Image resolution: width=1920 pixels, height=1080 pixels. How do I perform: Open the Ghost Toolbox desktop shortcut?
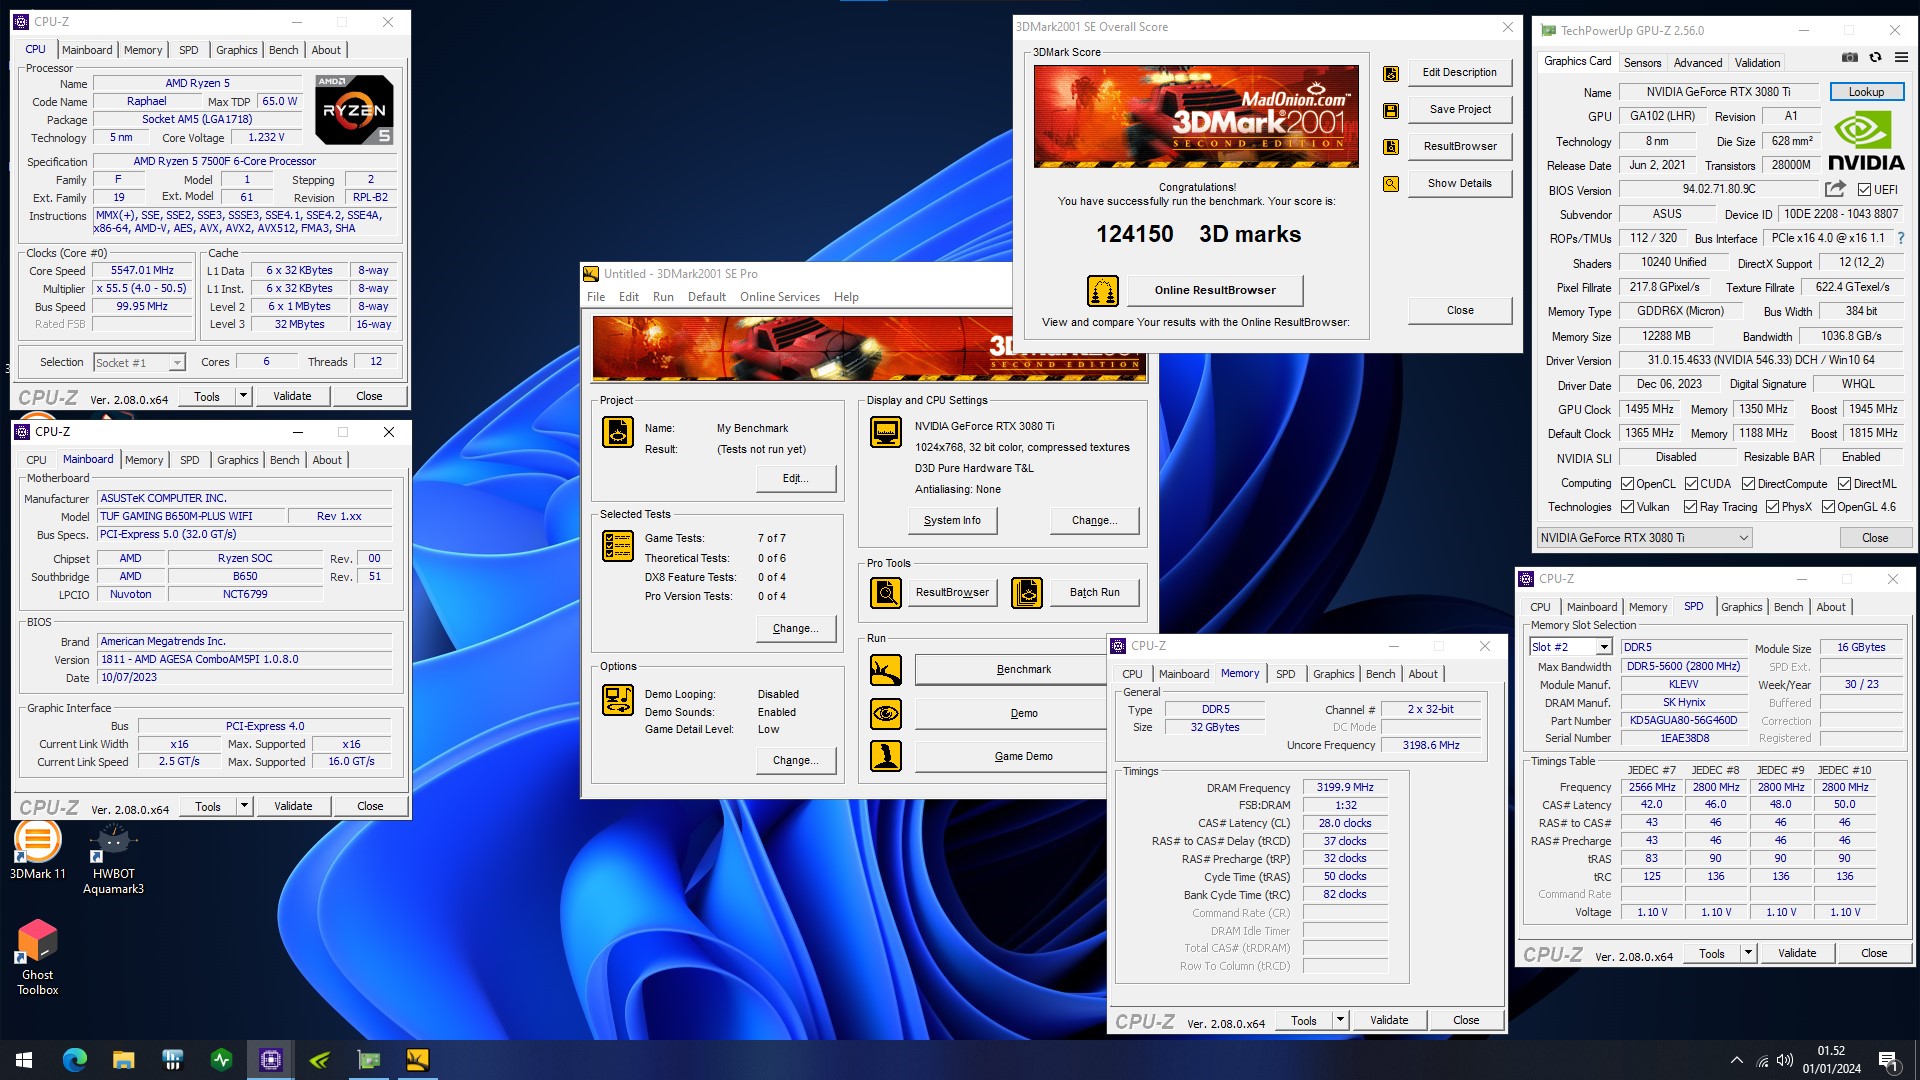(38, 958)
